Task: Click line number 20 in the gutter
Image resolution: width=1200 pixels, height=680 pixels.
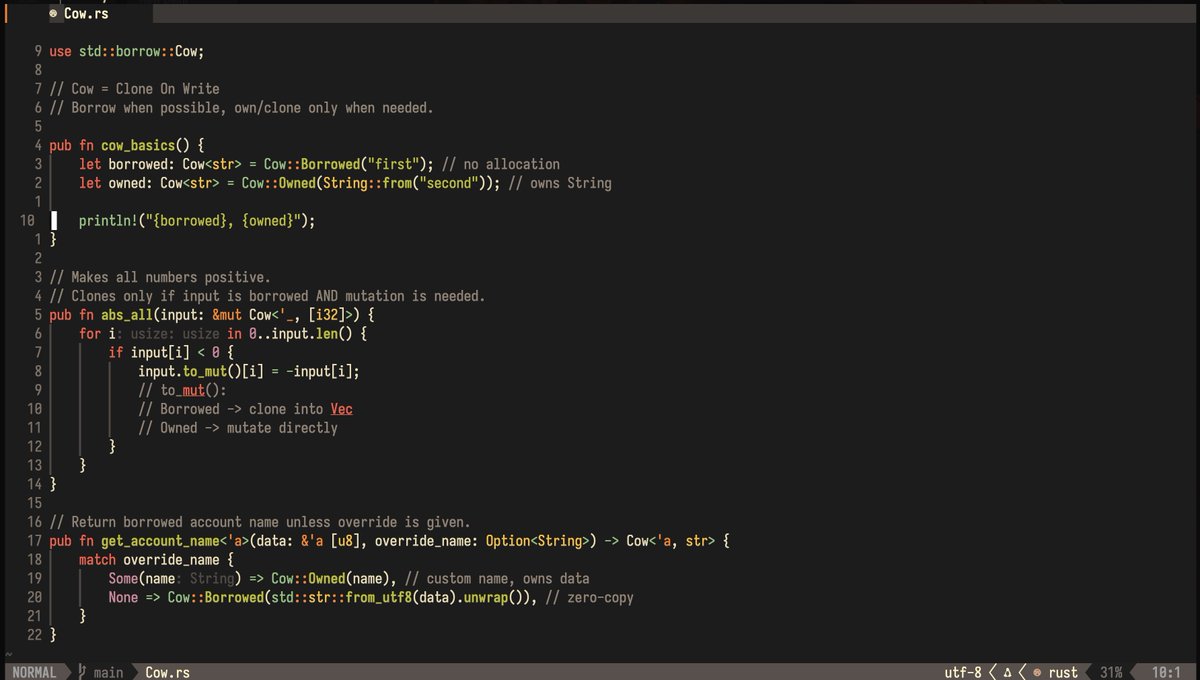Action: click(x=34, y=598)
